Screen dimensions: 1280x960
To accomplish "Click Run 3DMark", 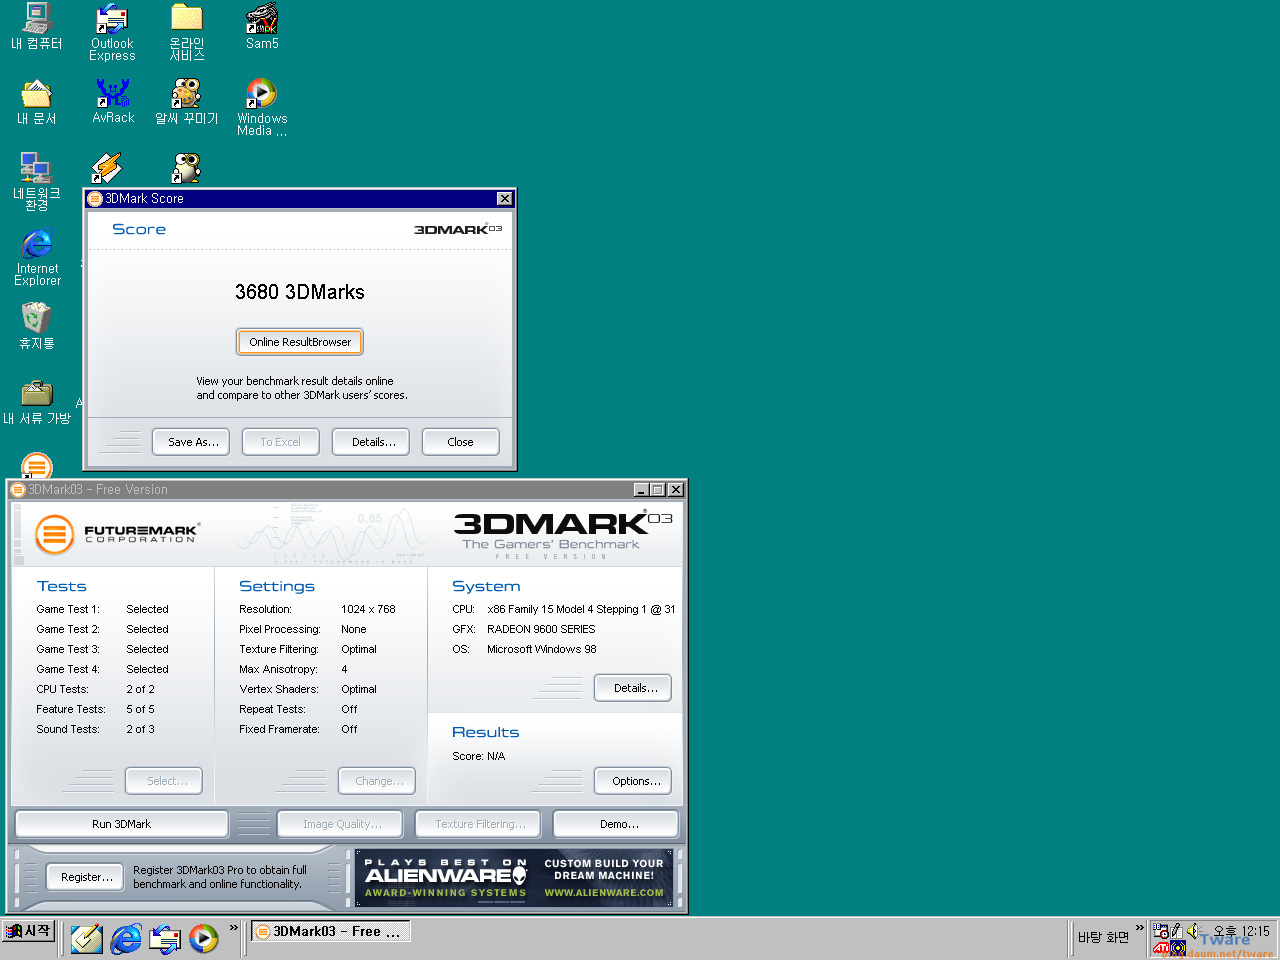I will pos(122,824).
